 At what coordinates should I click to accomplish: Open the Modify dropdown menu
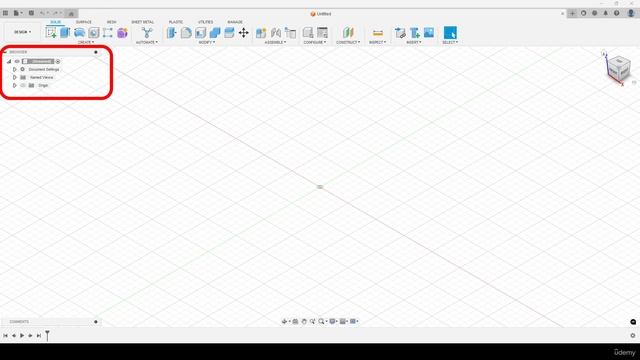coord(207,42)
